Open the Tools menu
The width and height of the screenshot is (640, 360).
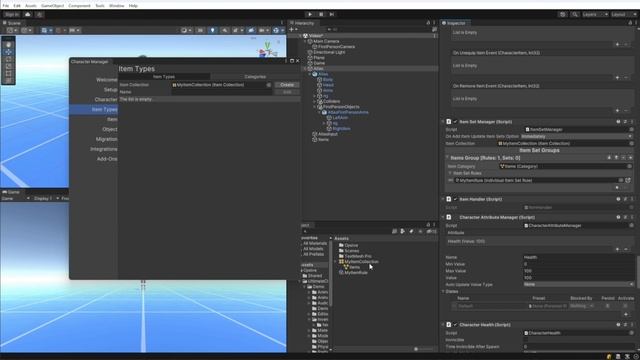[x=100, y=6]
